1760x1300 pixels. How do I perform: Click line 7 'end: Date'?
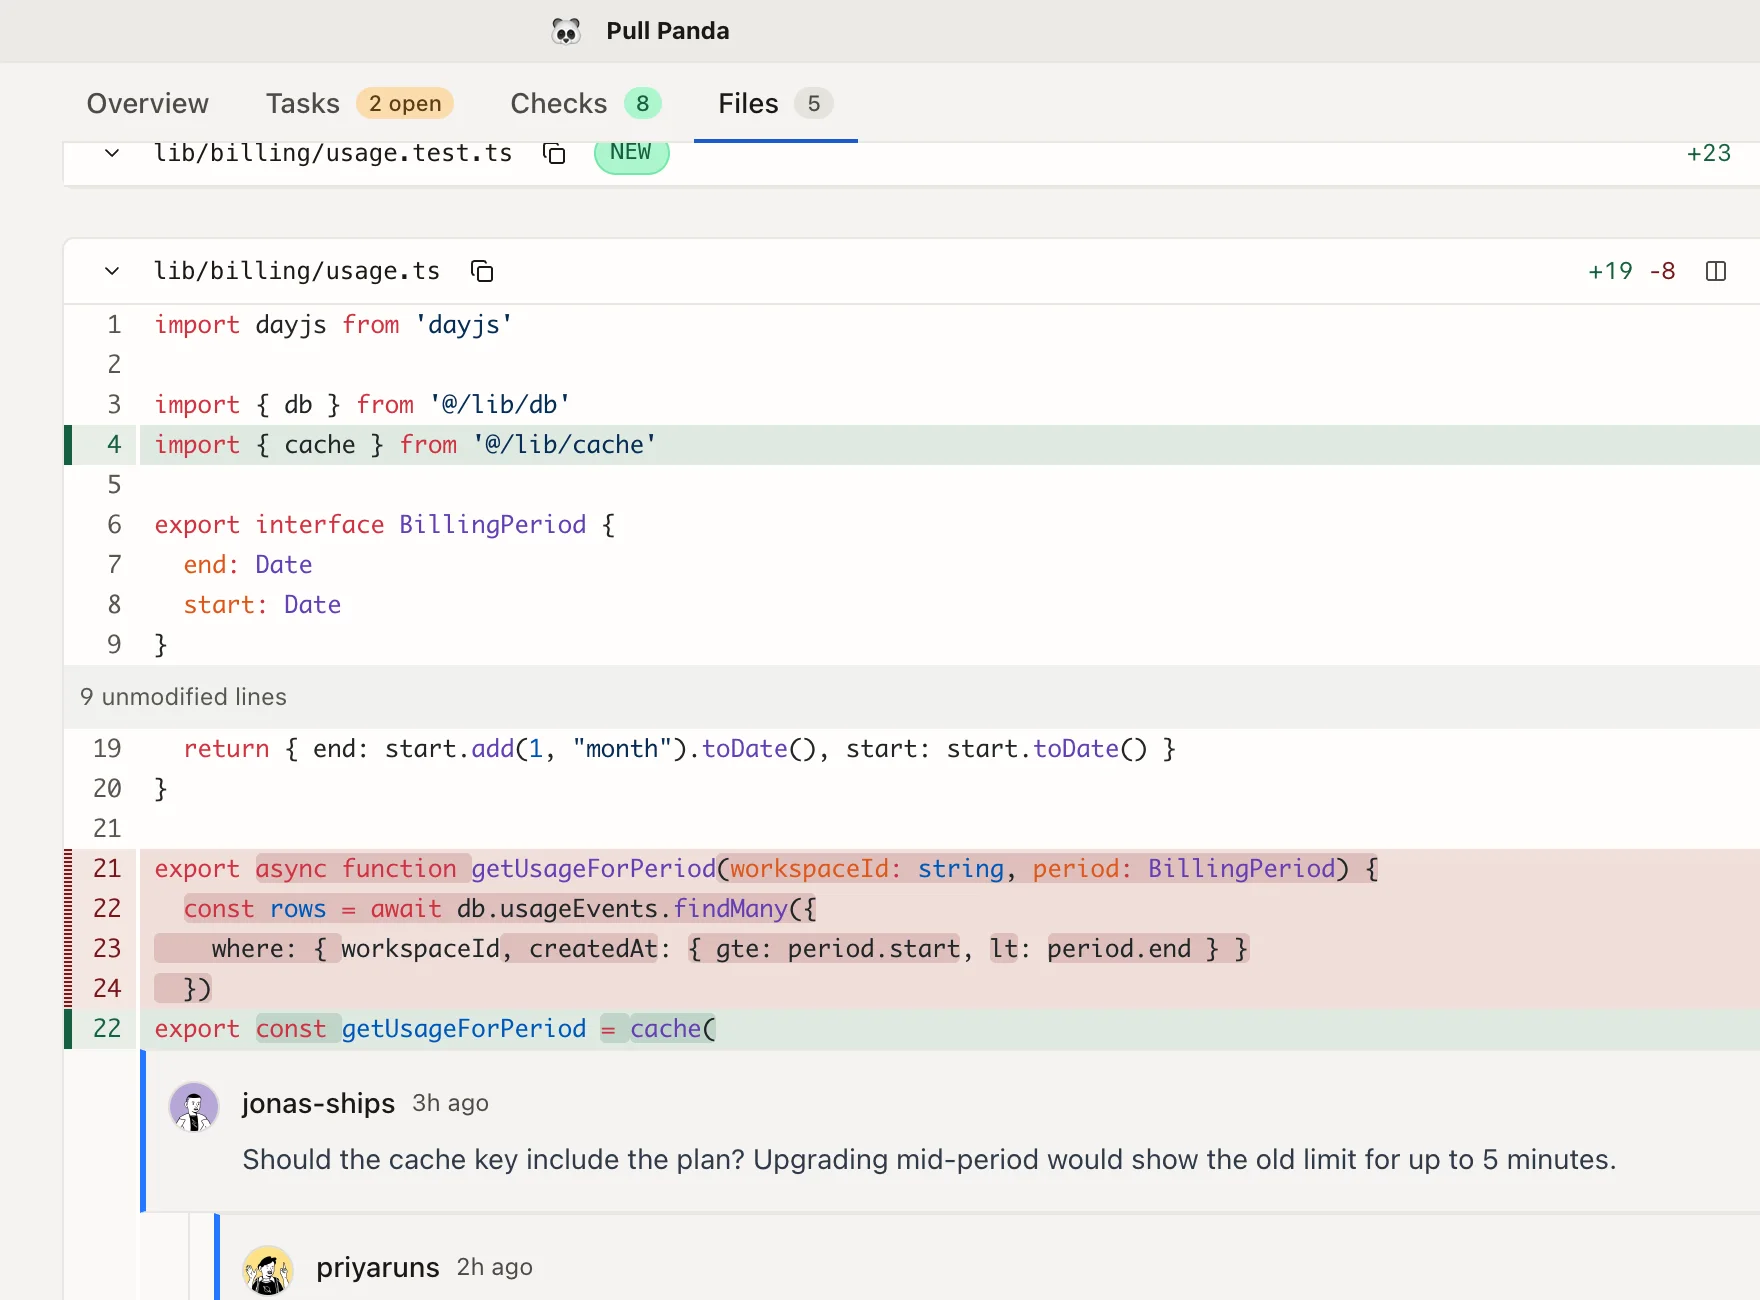[x=912, y=565]
